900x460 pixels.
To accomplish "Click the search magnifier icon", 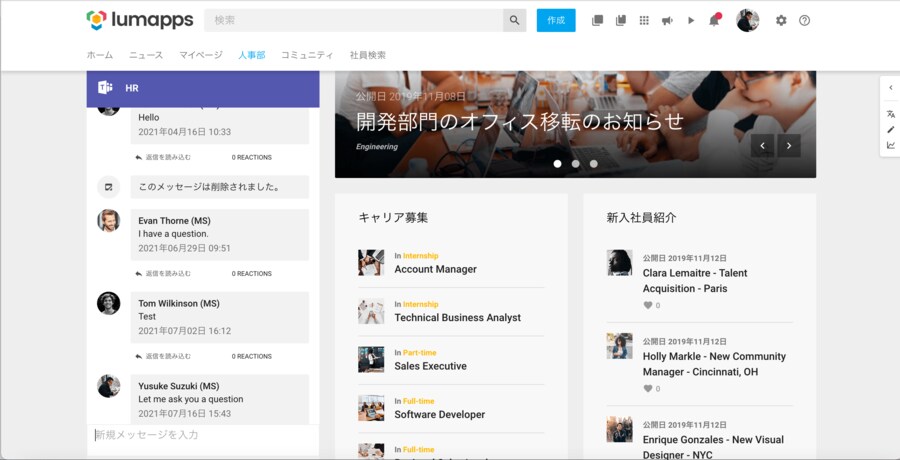I will (x=514, y=20).
